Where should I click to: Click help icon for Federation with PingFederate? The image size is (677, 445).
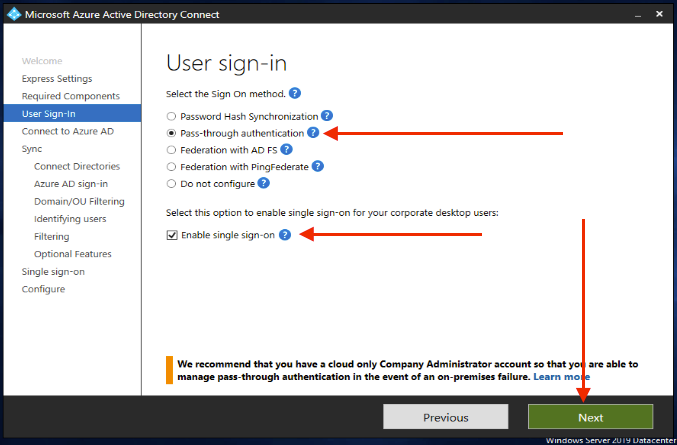pyautogui.click(x=318, y=166)
